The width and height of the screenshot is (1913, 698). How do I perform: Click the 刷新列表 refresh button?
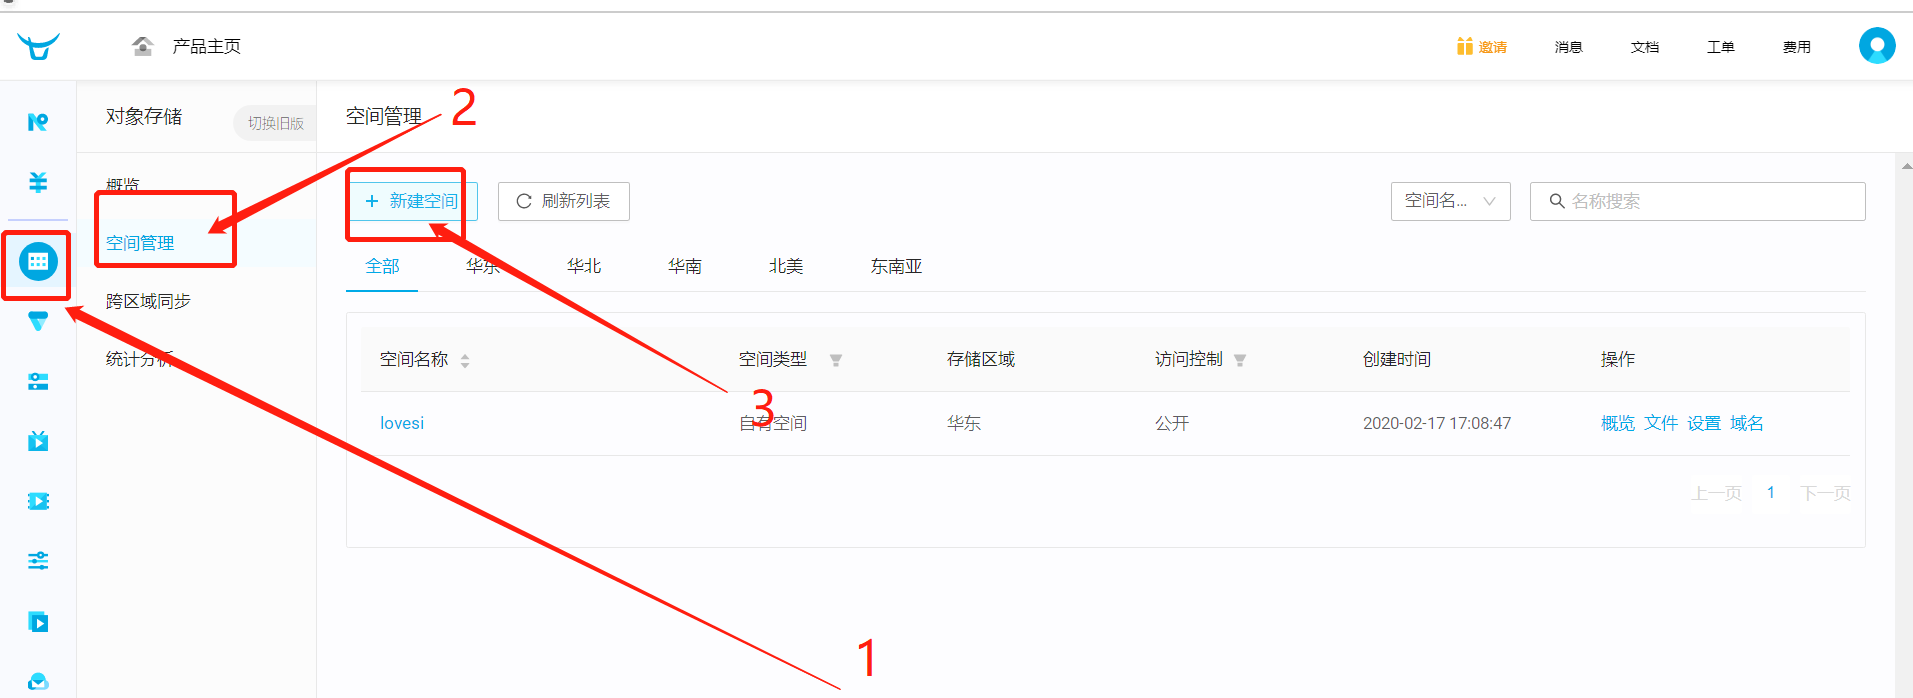[564, 201]
